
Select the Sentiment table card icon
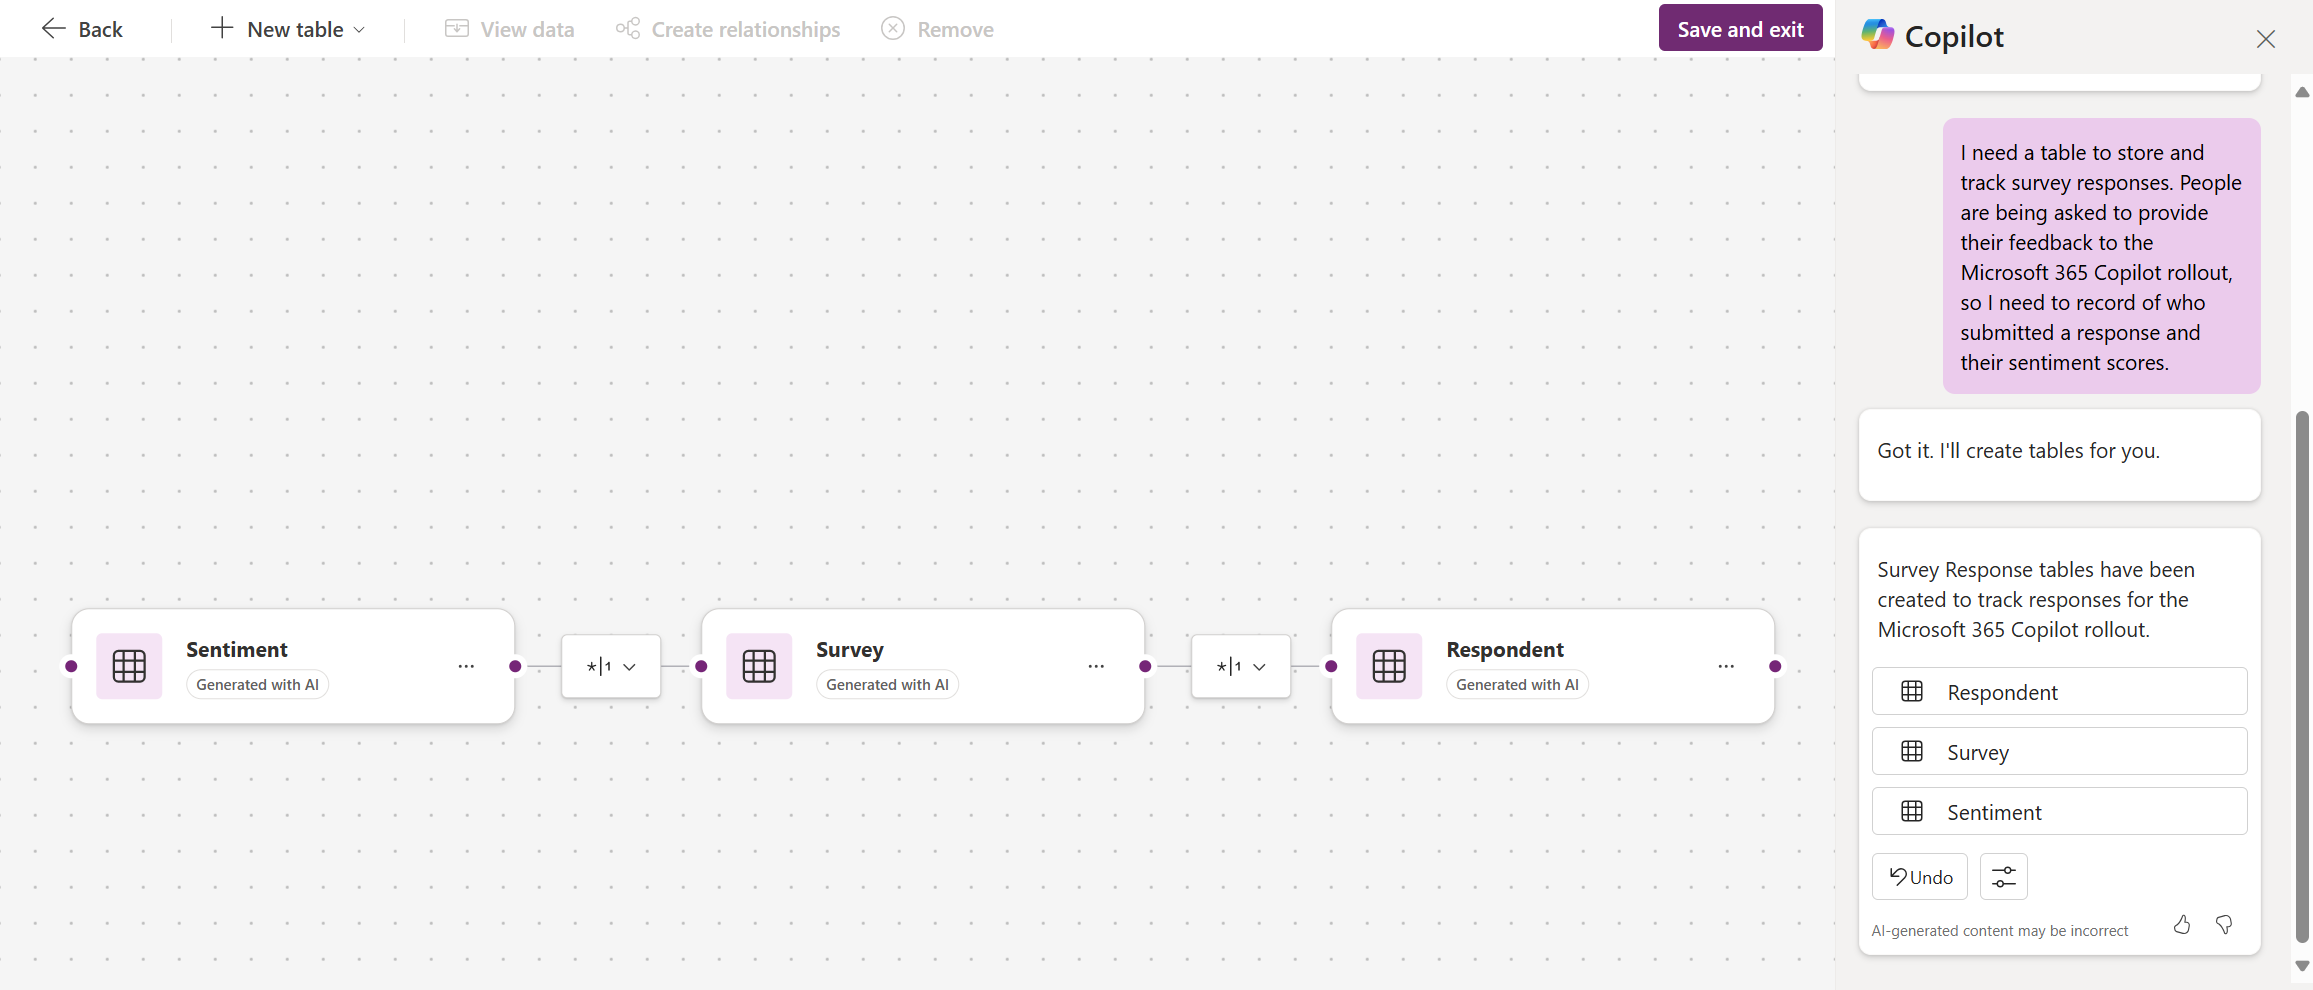click(130, 666)
